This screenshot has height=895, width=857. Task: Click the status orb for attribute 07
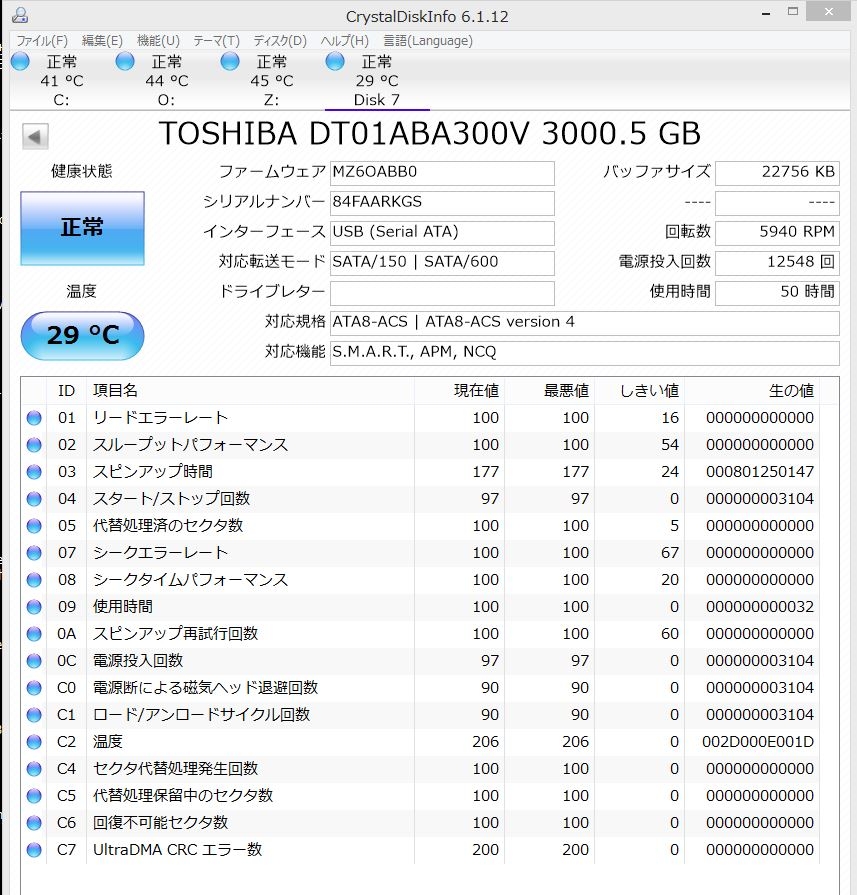34,553
